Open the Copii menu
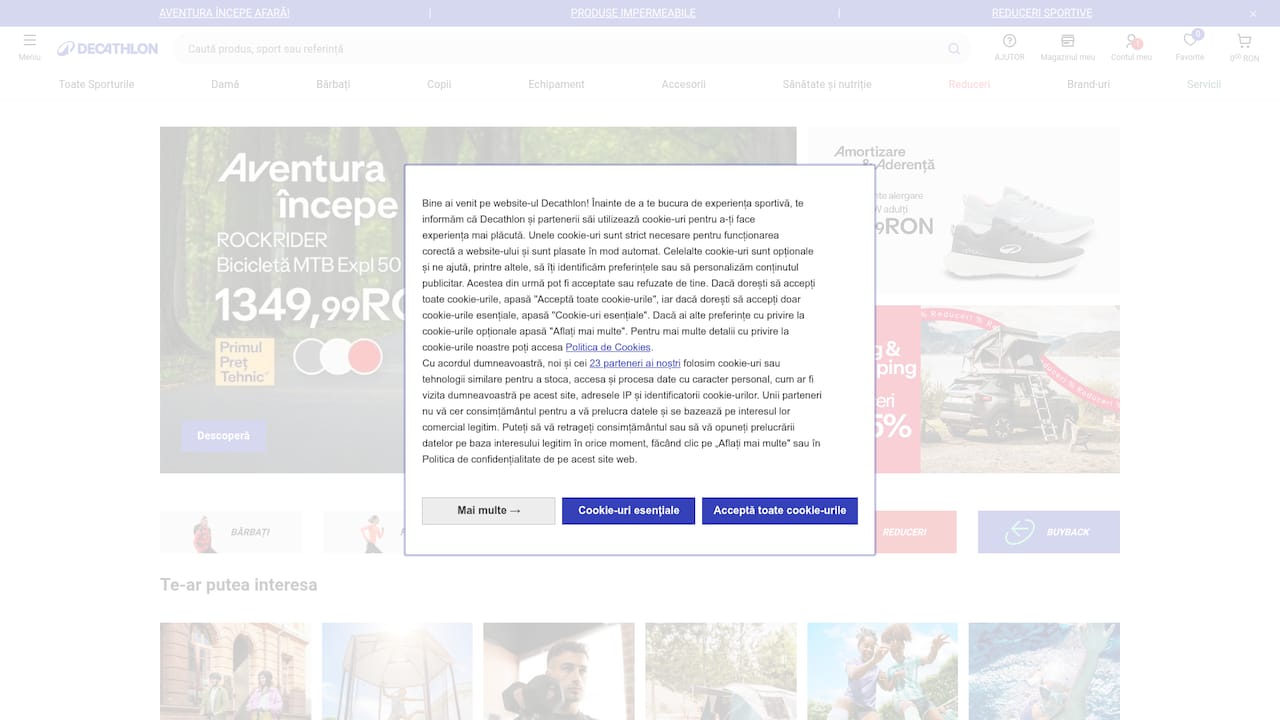This screenshot has width=1280, height=720. click(x=439, y=84)
